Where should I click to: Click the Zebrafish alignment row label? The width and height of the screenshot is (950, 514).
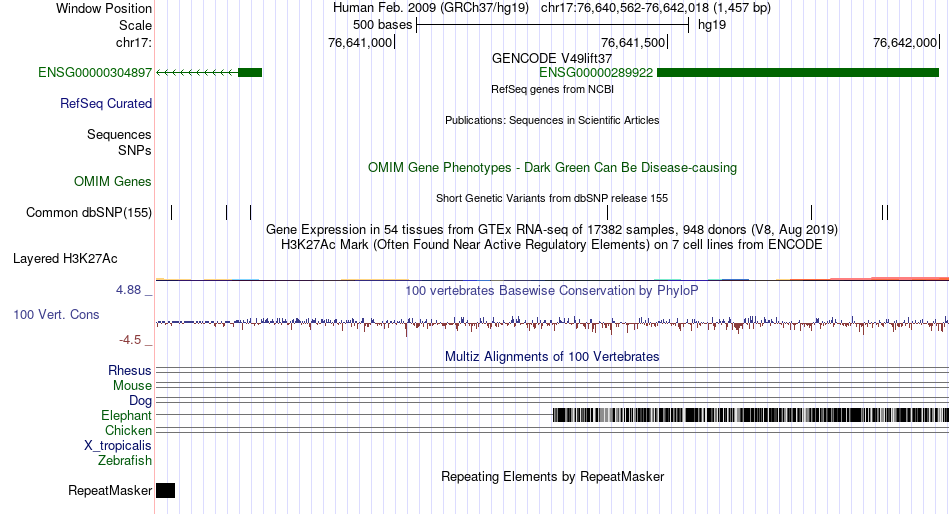click(125, 461)
